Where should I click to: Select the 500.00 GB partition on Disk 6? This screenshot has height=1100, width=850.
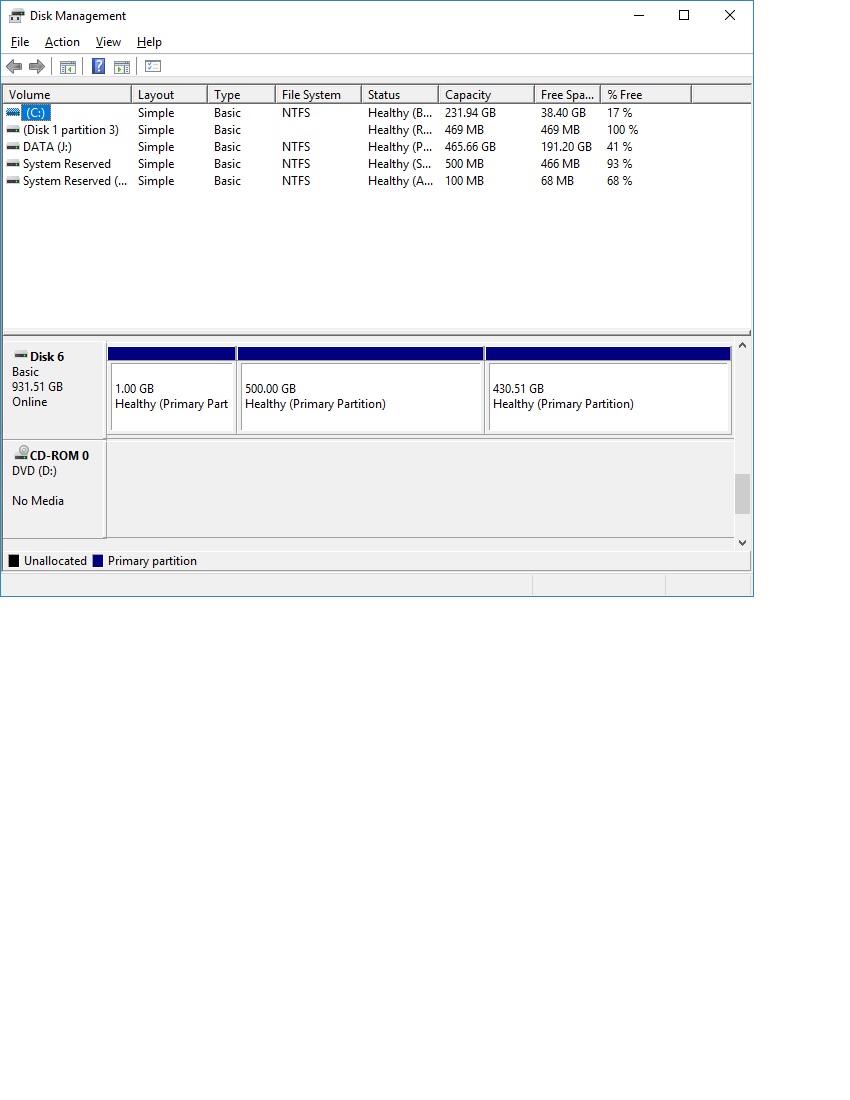click(x=361, y=390)
